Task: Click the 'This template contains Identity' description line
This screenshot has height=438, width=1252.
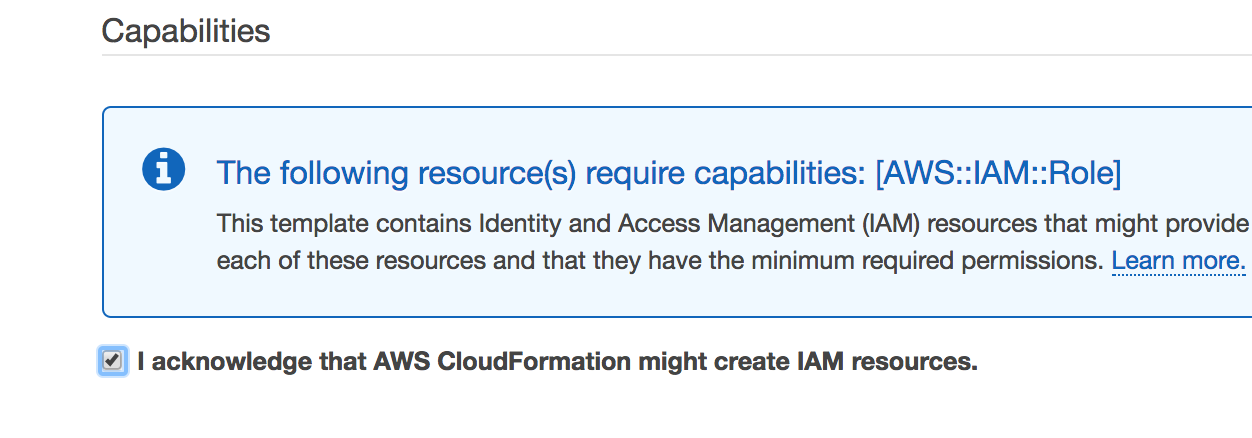Action: tap(734, 222)
